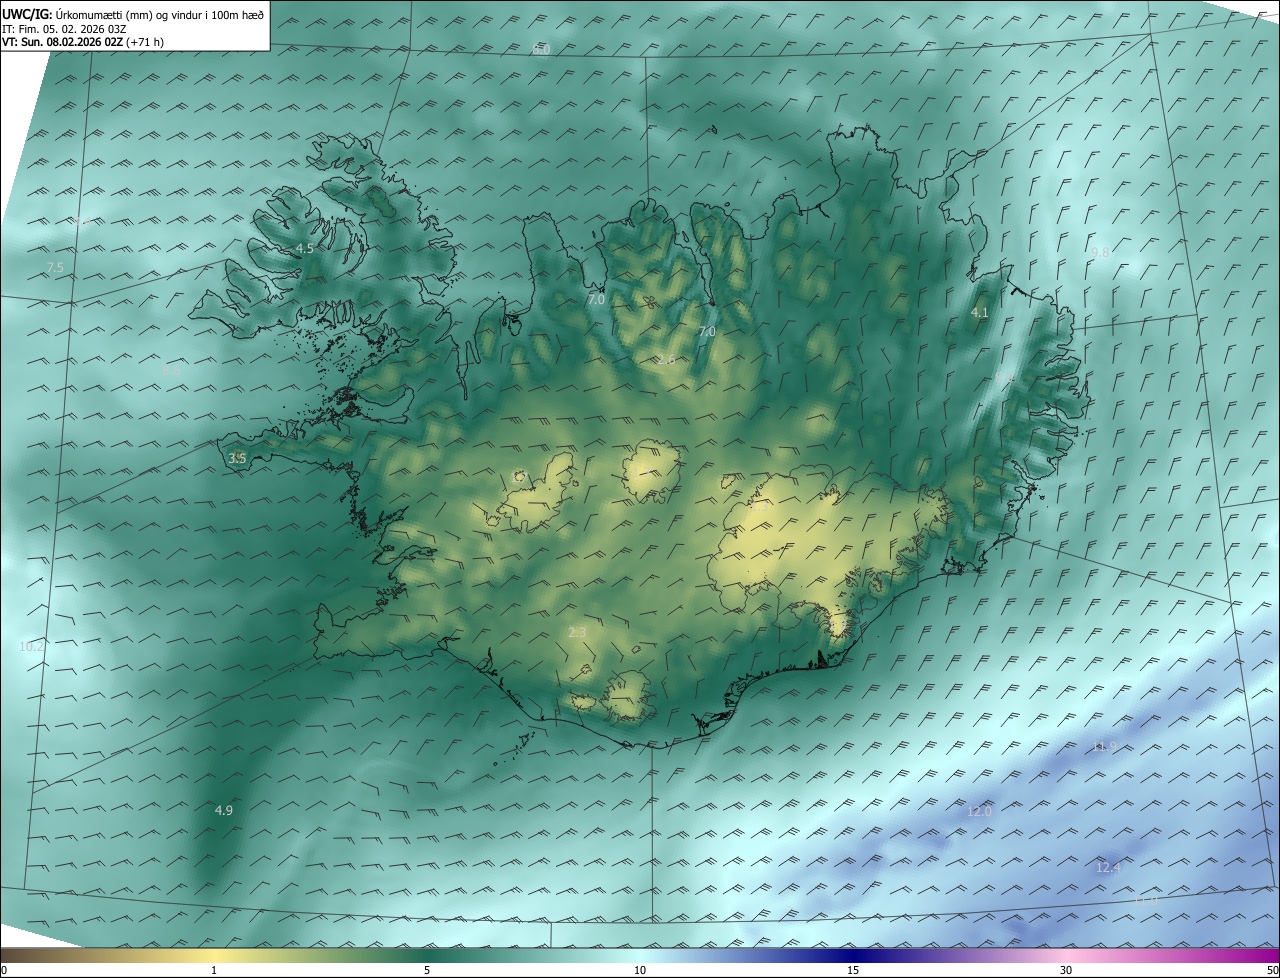Click the 4.5 value label on Westfjords

click(x=304, y=248)
